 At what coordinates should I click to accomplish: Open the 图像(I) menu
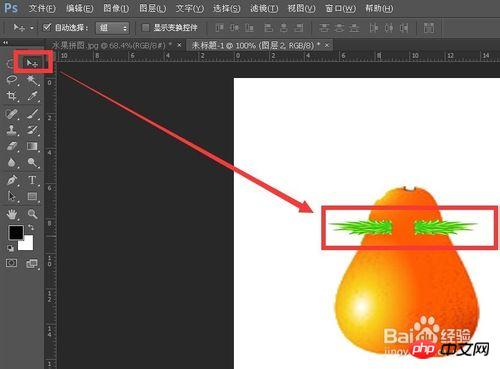coord(116,8)
